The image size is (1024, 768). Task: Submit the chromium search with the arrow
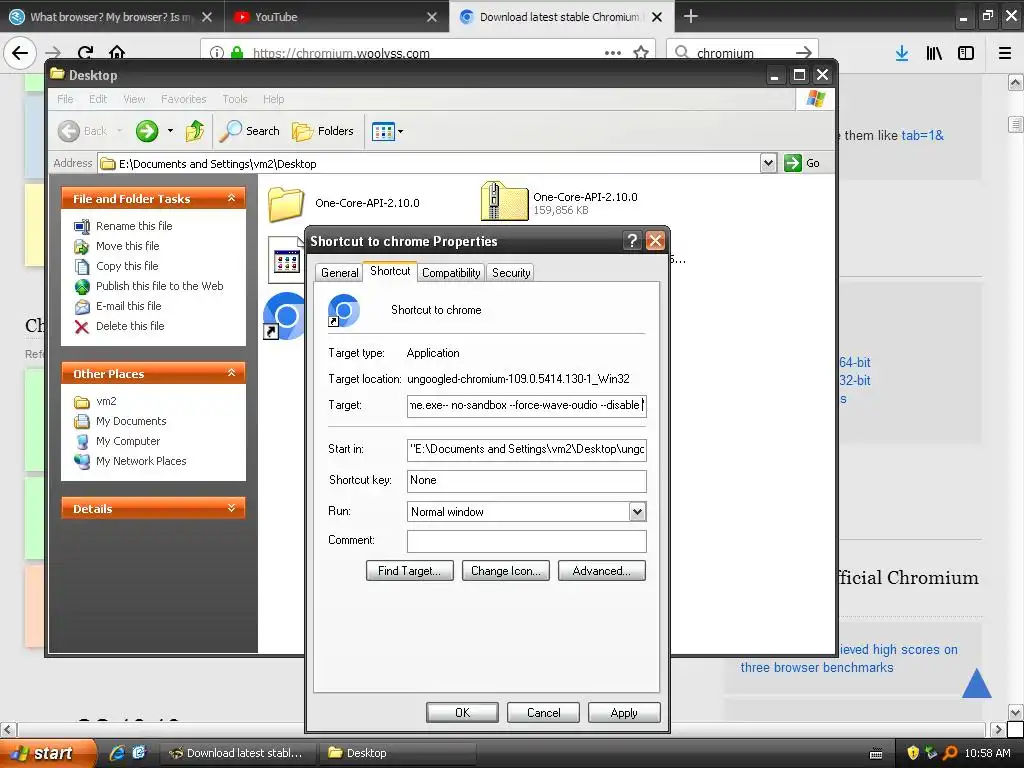coord(804,53)
